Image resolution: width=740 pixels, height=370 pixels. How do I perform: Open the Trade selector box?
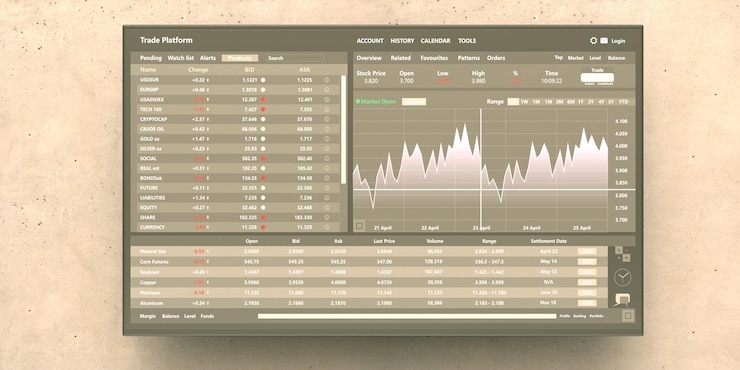pyautogui.click(x=597, y=78)
